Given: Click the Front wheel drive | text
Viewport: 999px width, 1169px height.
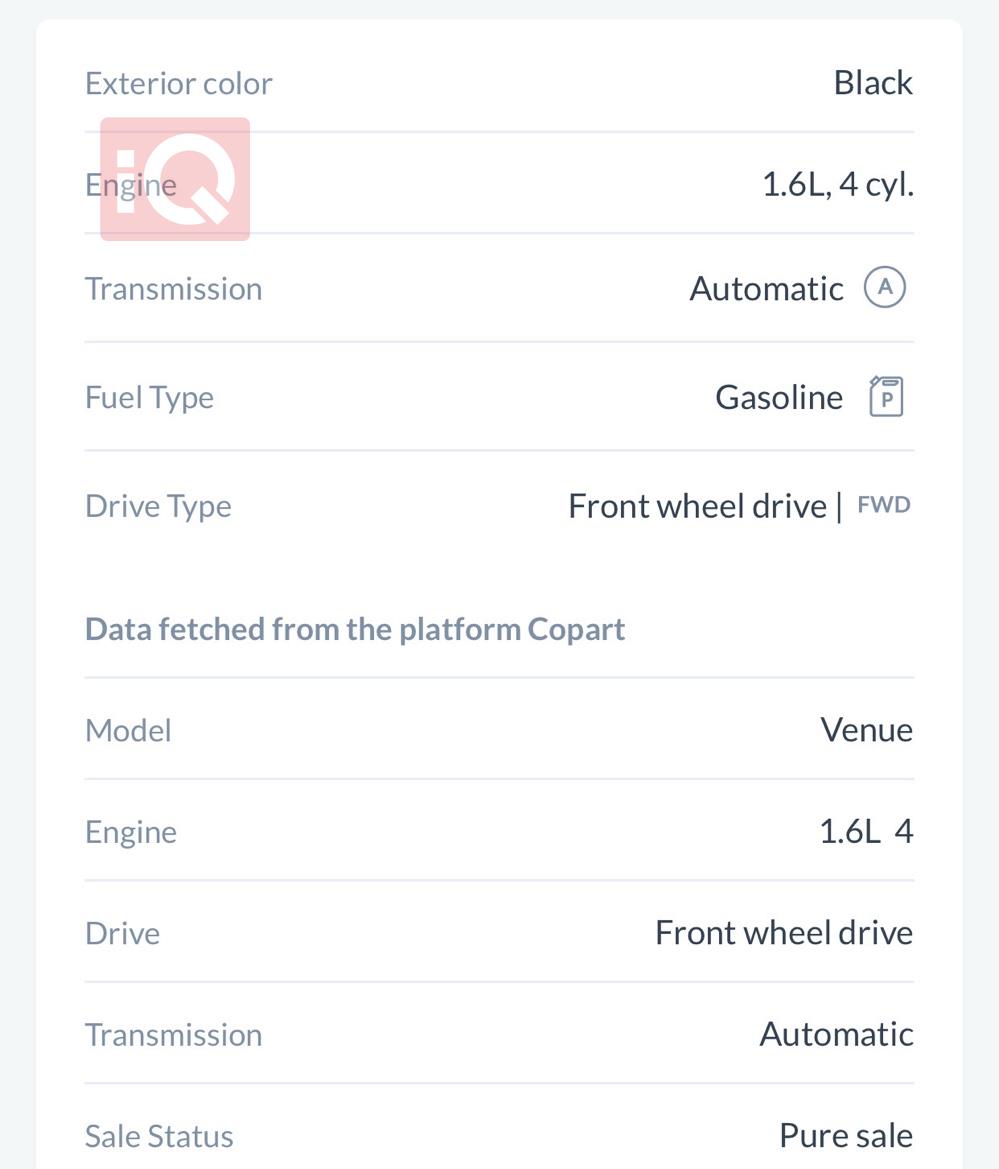Looking at the screenshot, I should click(704, 506).
